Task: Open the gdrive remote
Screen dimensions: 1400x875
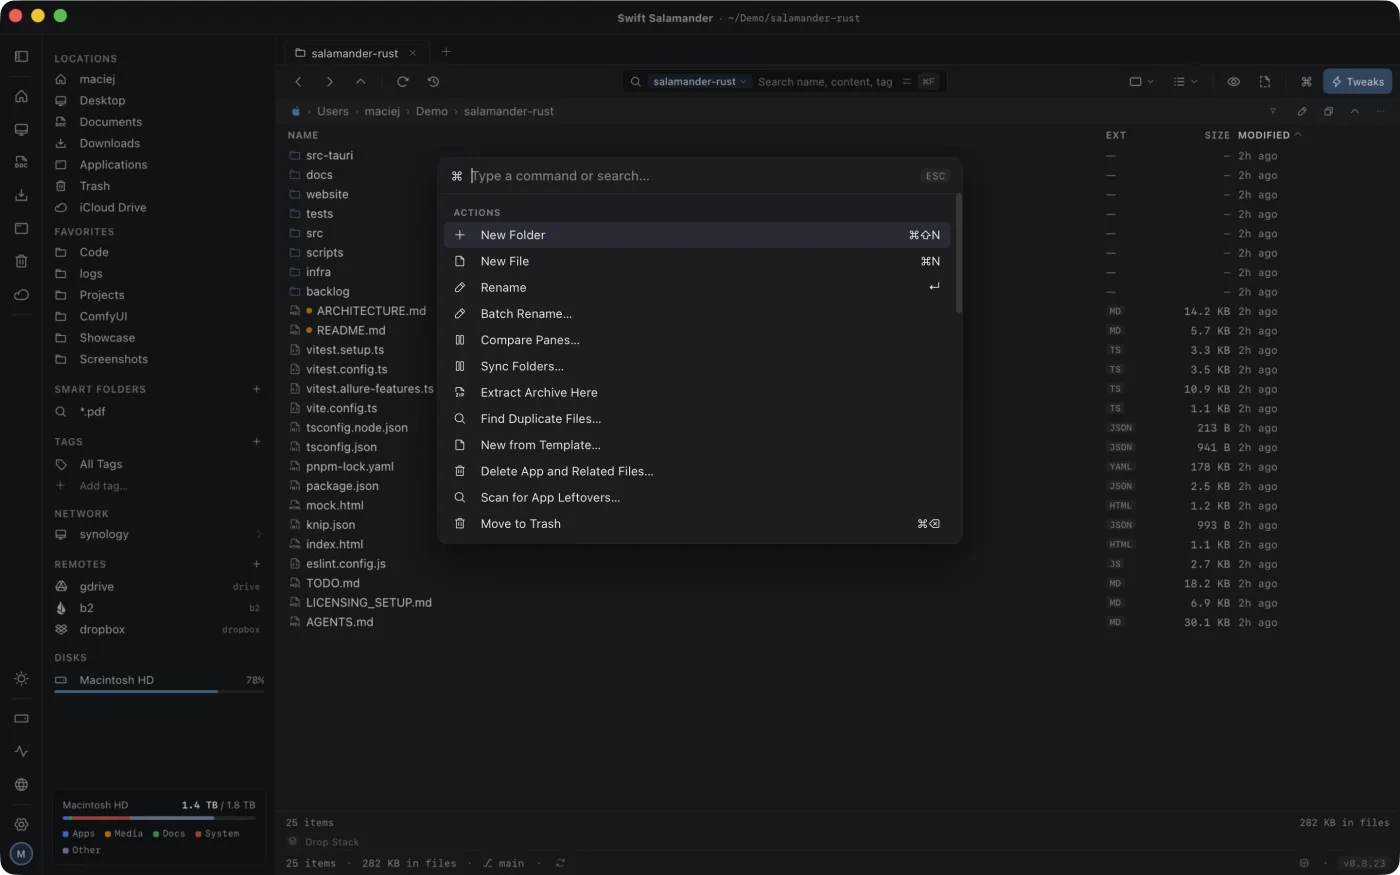Action: [x=158, y=587]
